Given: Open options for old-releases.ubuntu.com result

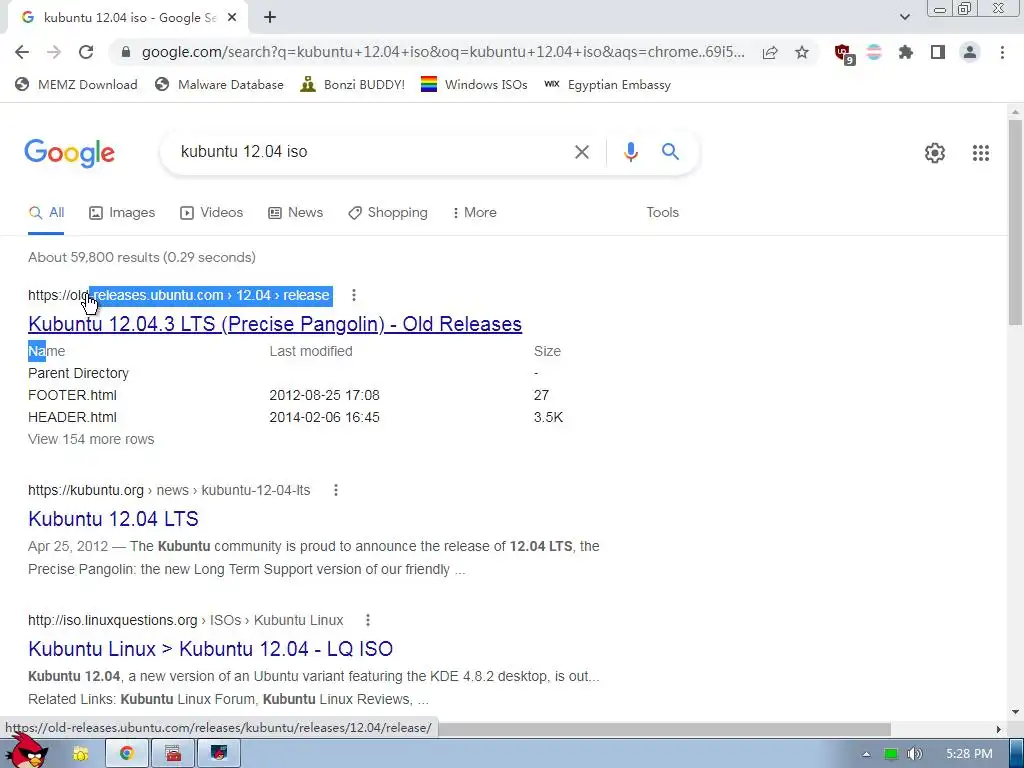Looking at the screenshot, I should point(354,295).
